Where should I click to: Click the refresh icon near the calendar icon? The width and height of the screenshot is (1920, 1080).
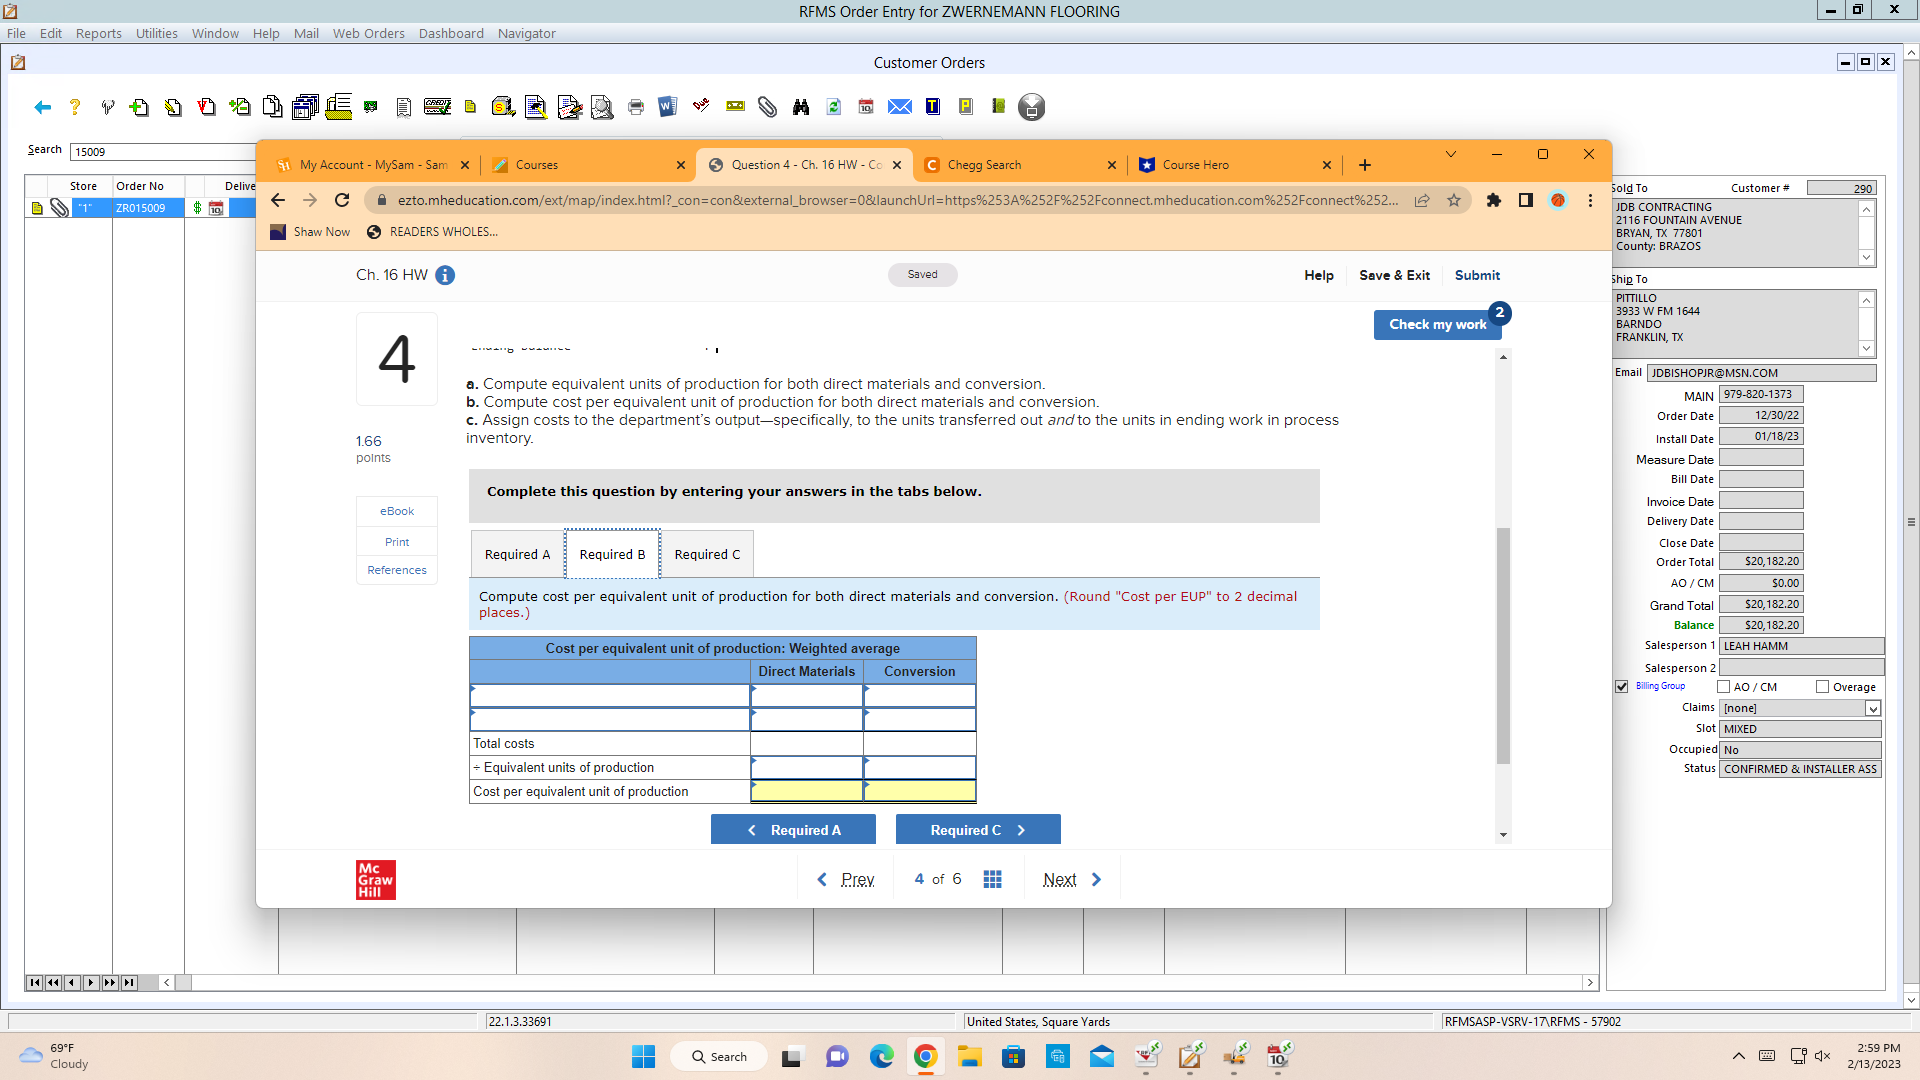point(833,107)
